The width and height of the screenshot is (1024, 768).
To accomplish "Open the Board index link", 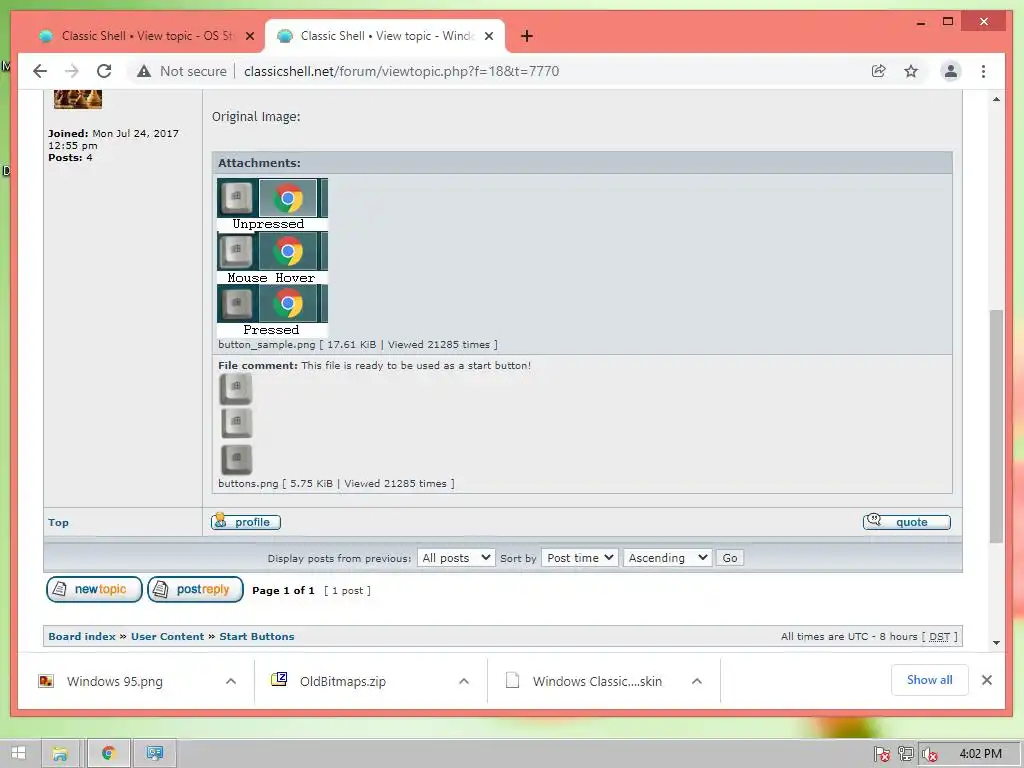I will (82, 636).
